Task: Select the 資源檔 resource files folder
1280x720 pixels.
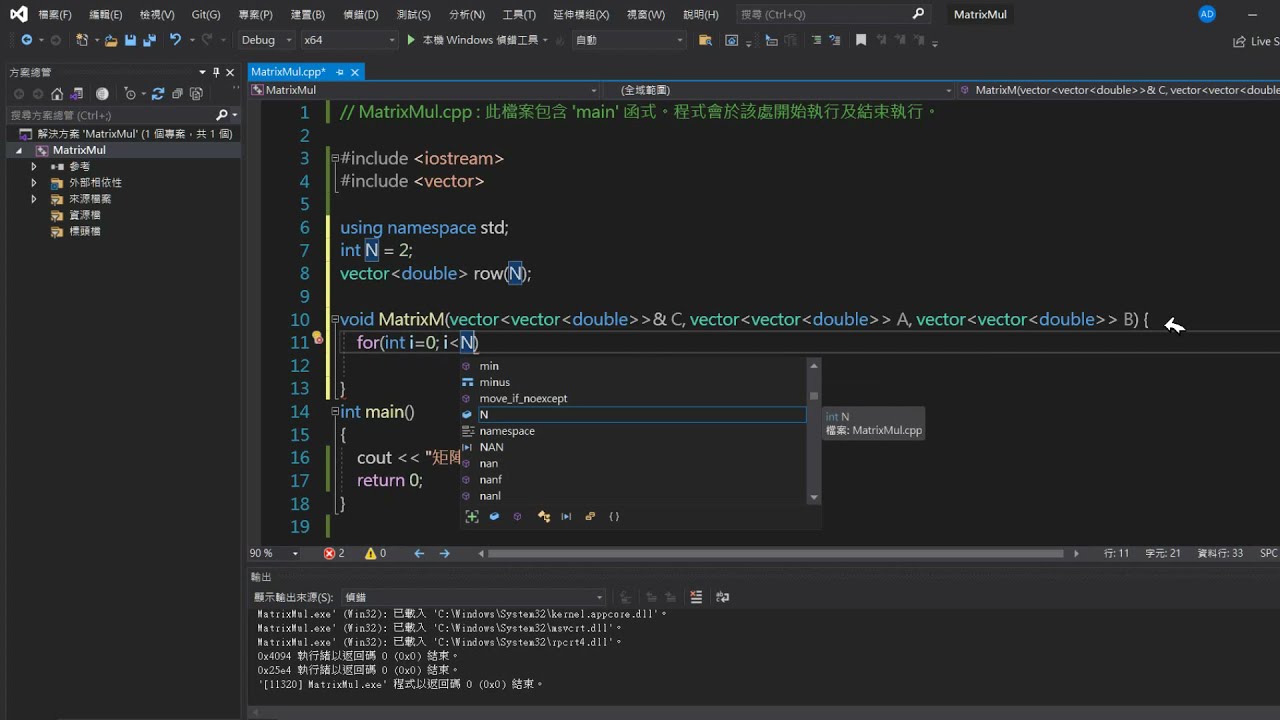Action: tap(84, 215)
